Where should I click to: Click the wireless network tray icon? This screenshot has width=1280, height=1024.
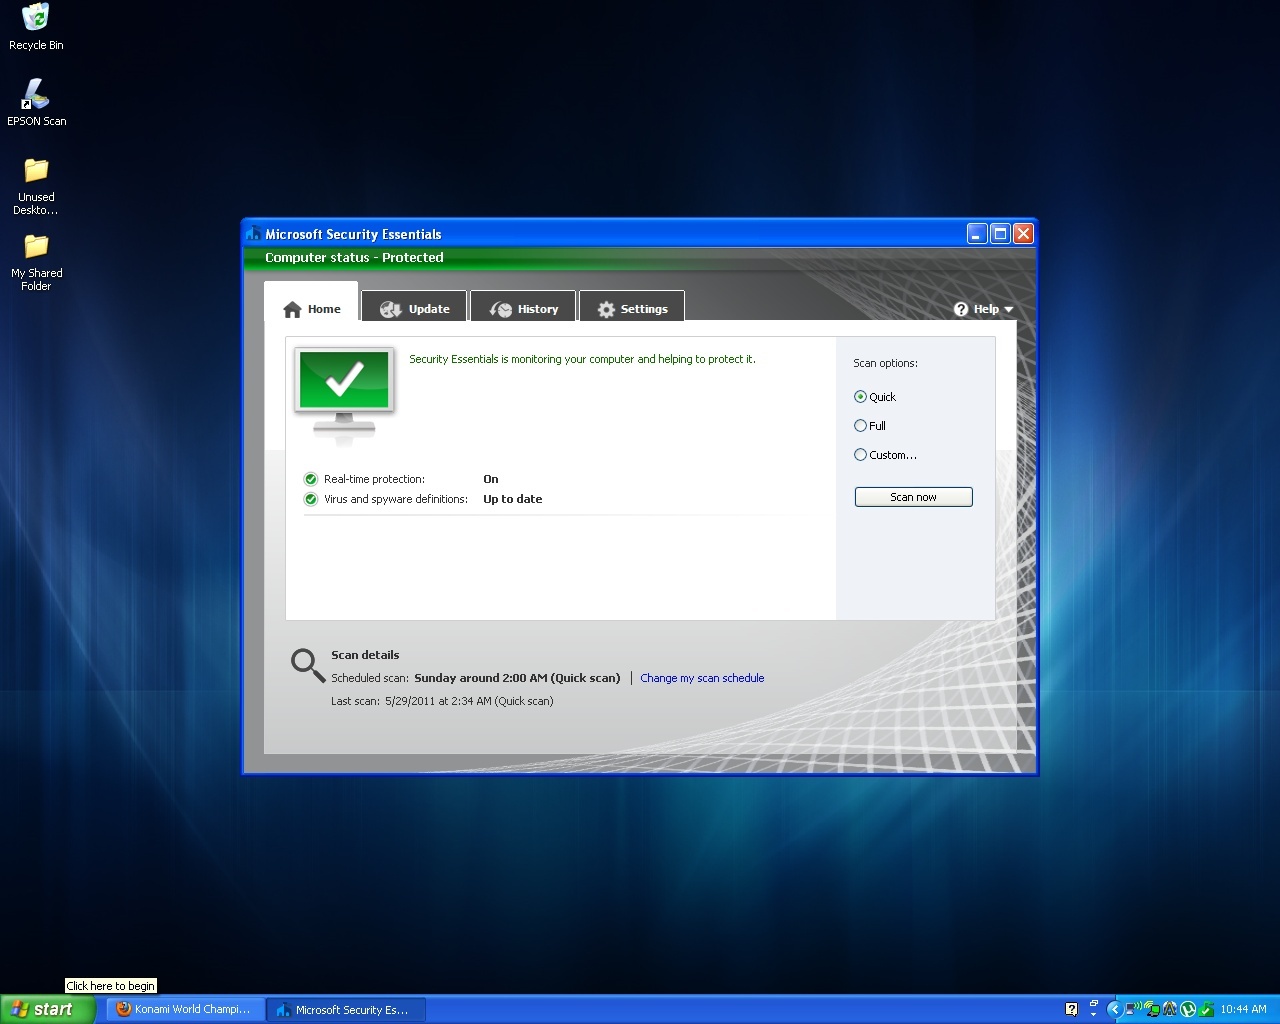pos(1133,1009)
